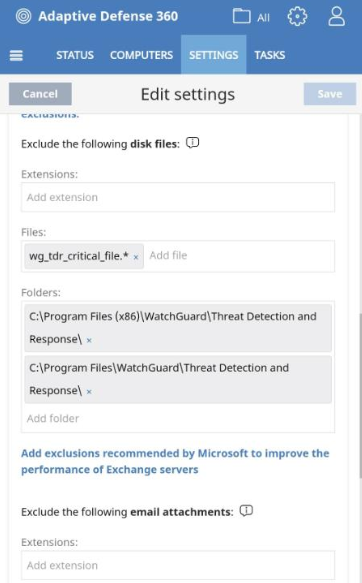
Task: Switch to the COMPUTERS tab
Action: pyautogui.click(x=141, y=55)
